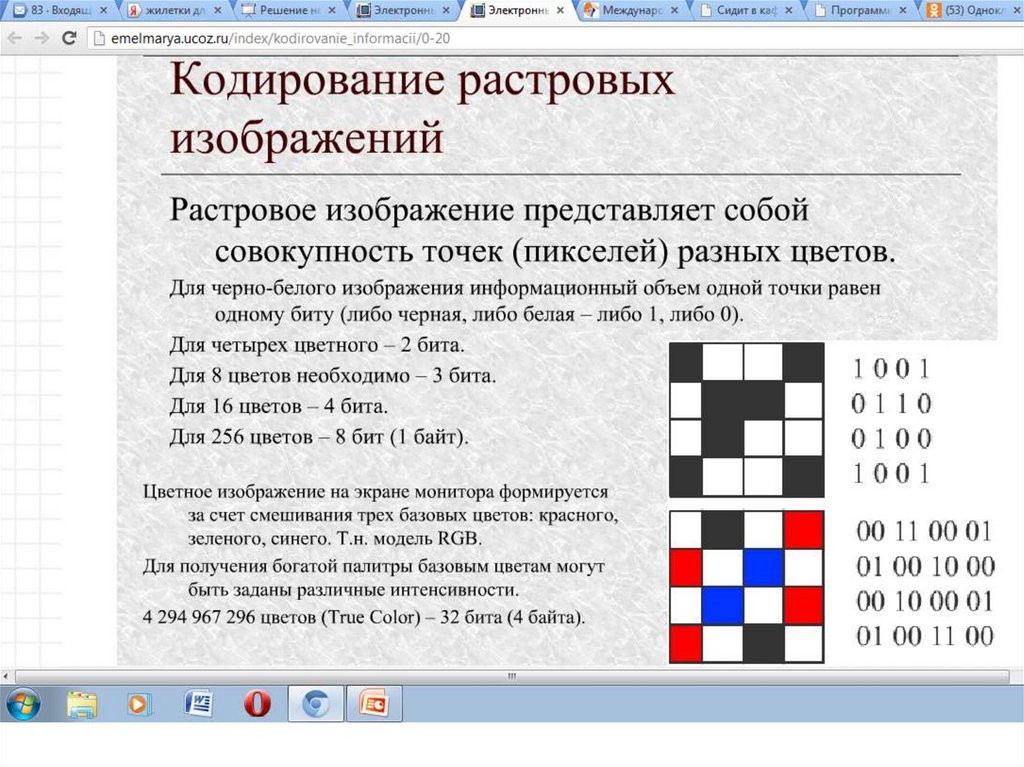
Task: Close the 'Междунар' tab
Action: point(674,10)
